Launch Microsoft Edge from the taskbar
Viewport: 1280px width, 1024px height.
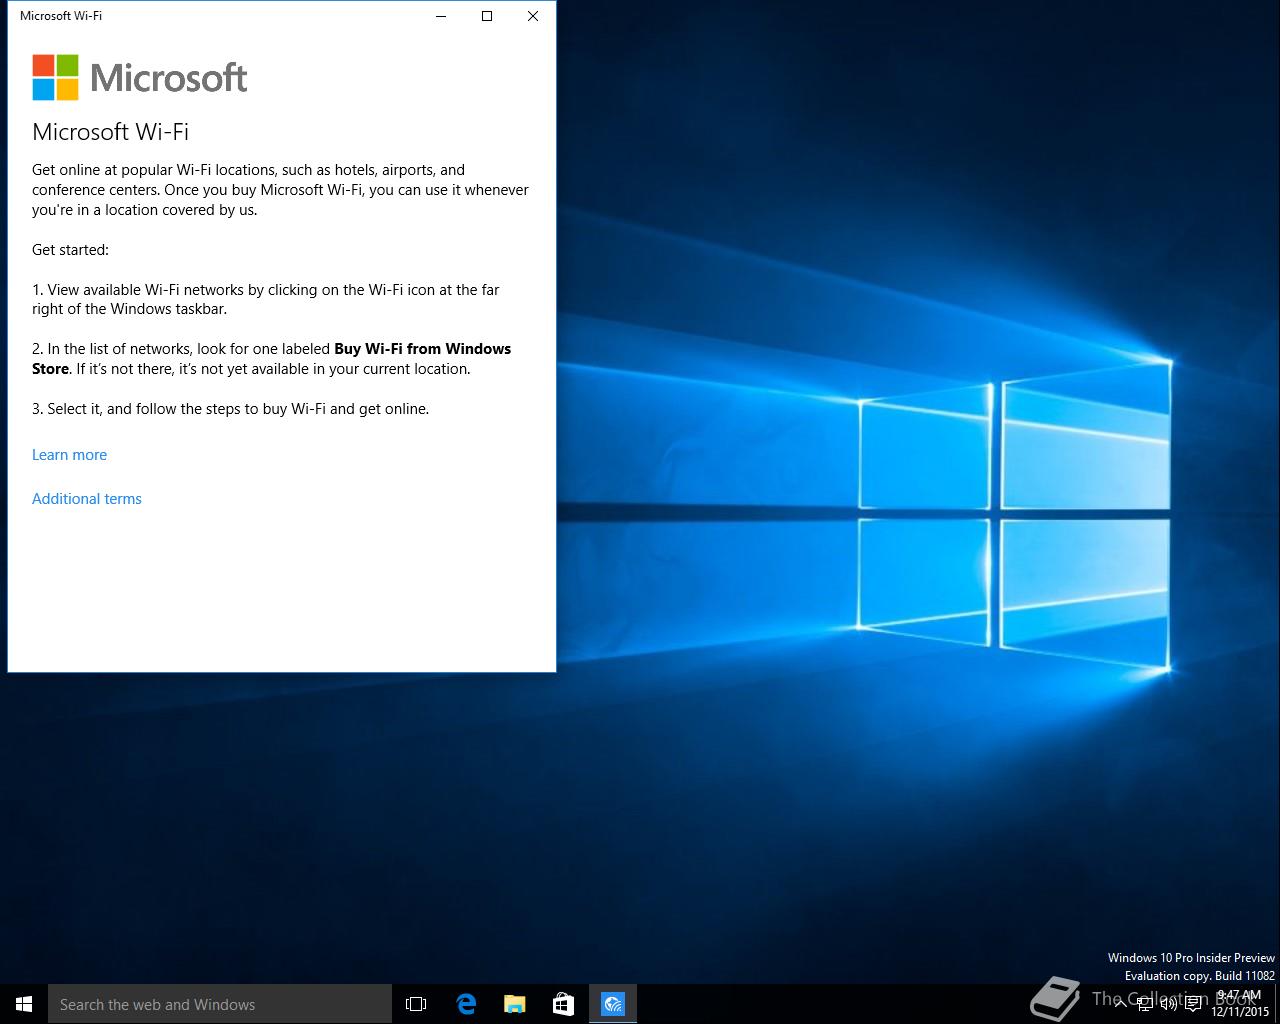(466, 1004)
